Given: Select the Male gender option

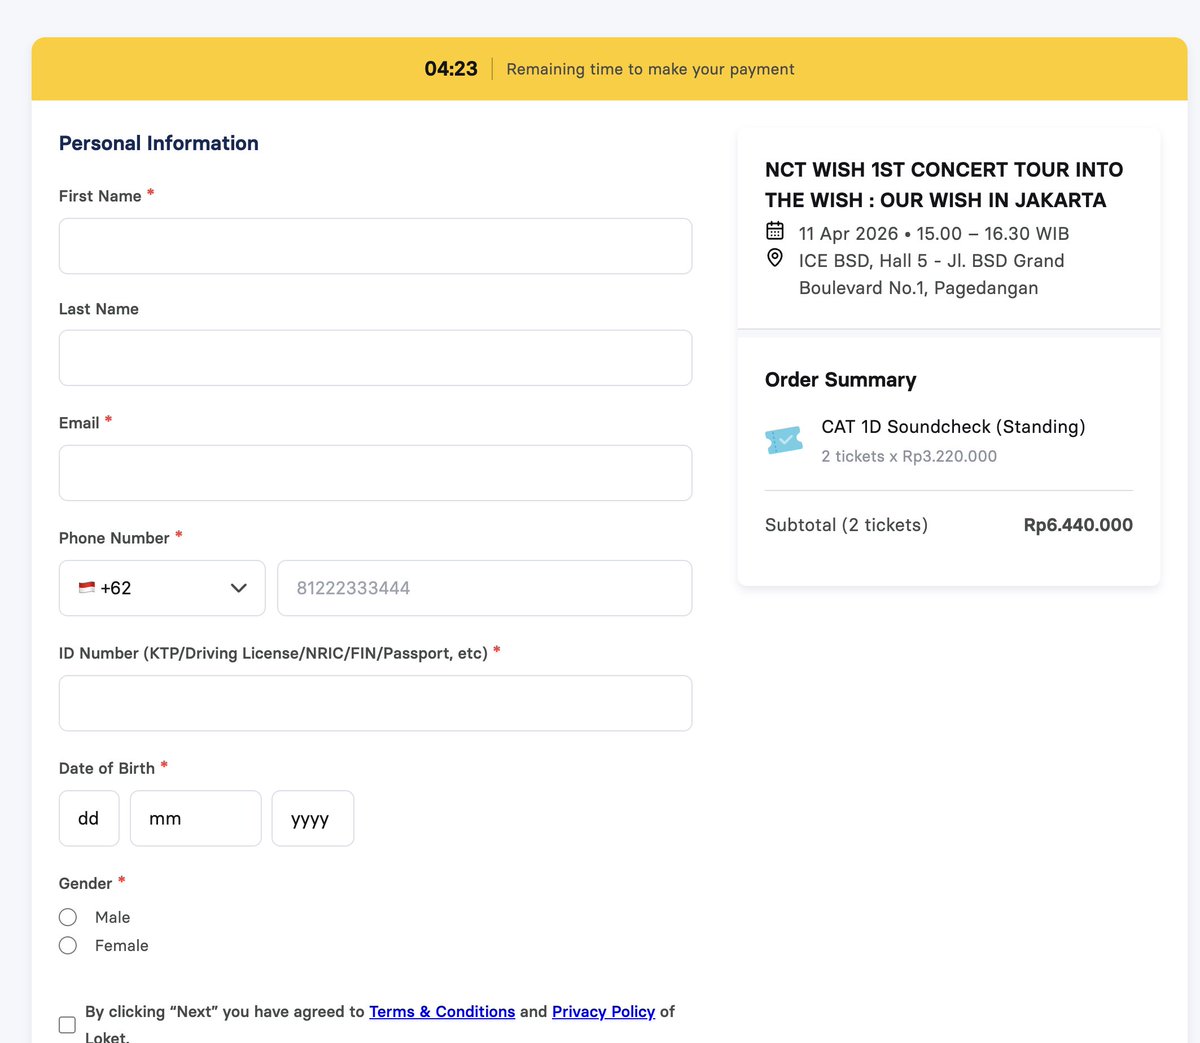Looking at the screenshot, I should (68, 917).
